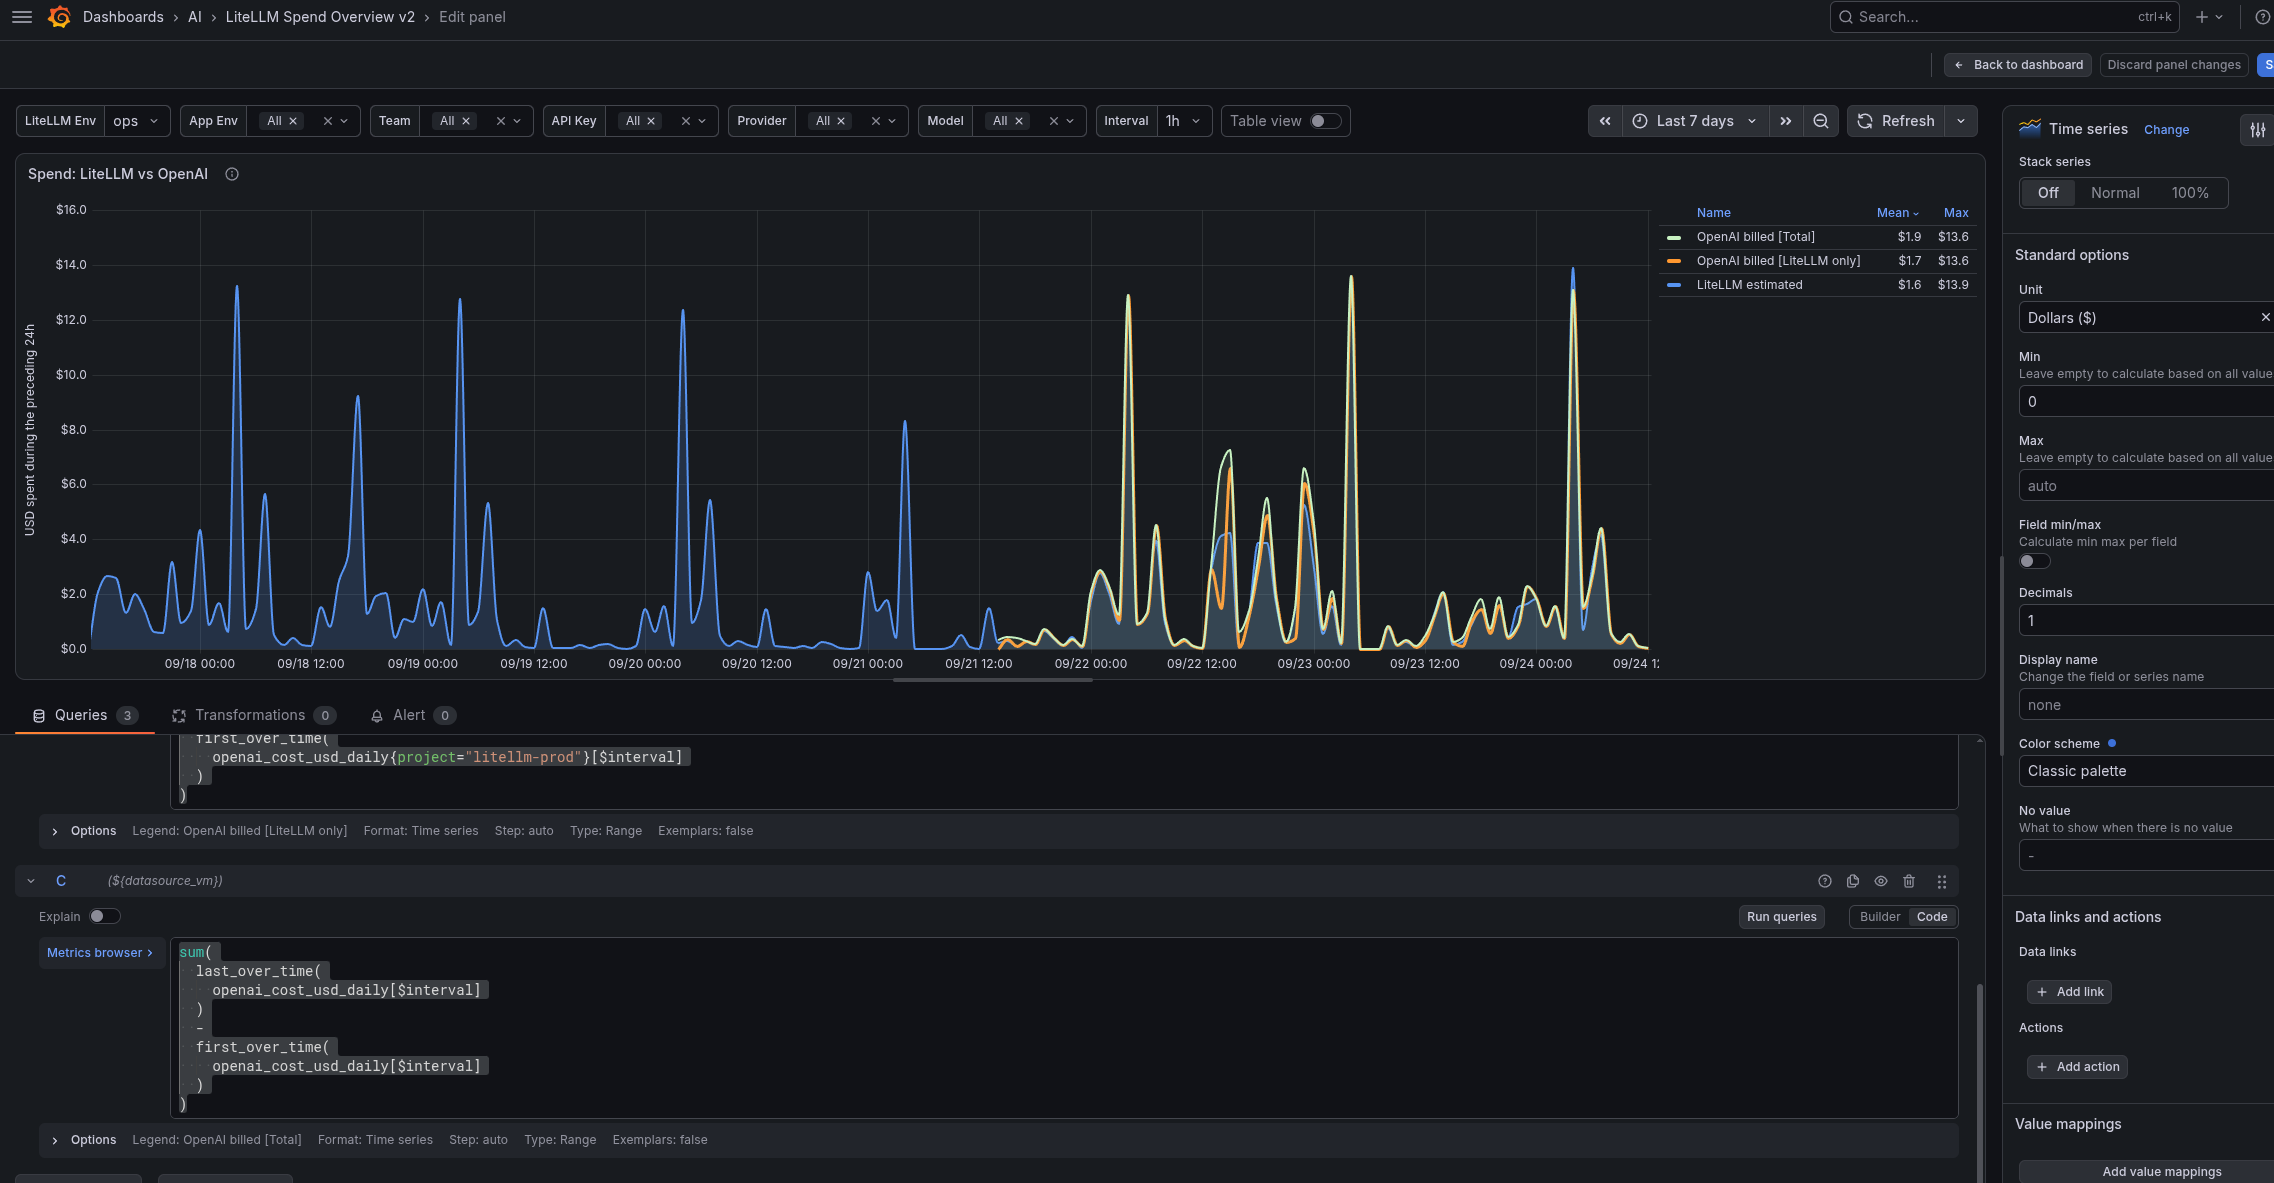
Task: Remove the All chip from Team
Action: pyautogui.click(x=466, y=121)
